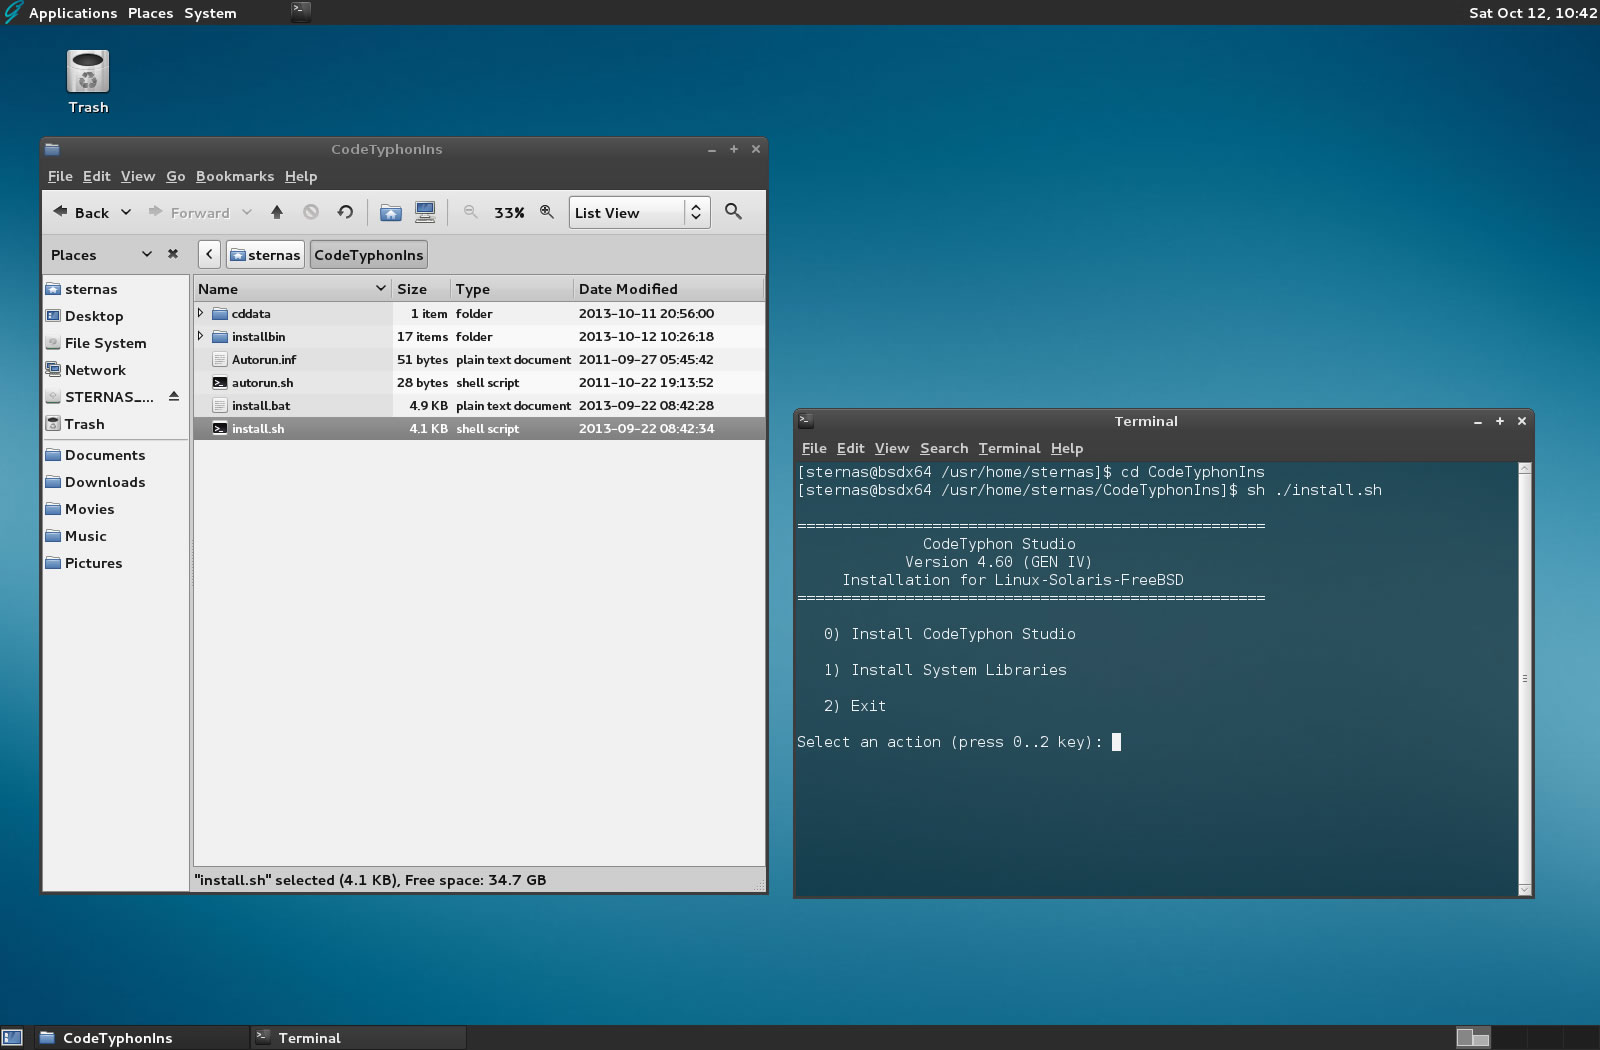Image resolution: width=1600 pixels, height=1050 pixels.
Task: Open the Computer icon in toolbar
Action: (425, 212)
